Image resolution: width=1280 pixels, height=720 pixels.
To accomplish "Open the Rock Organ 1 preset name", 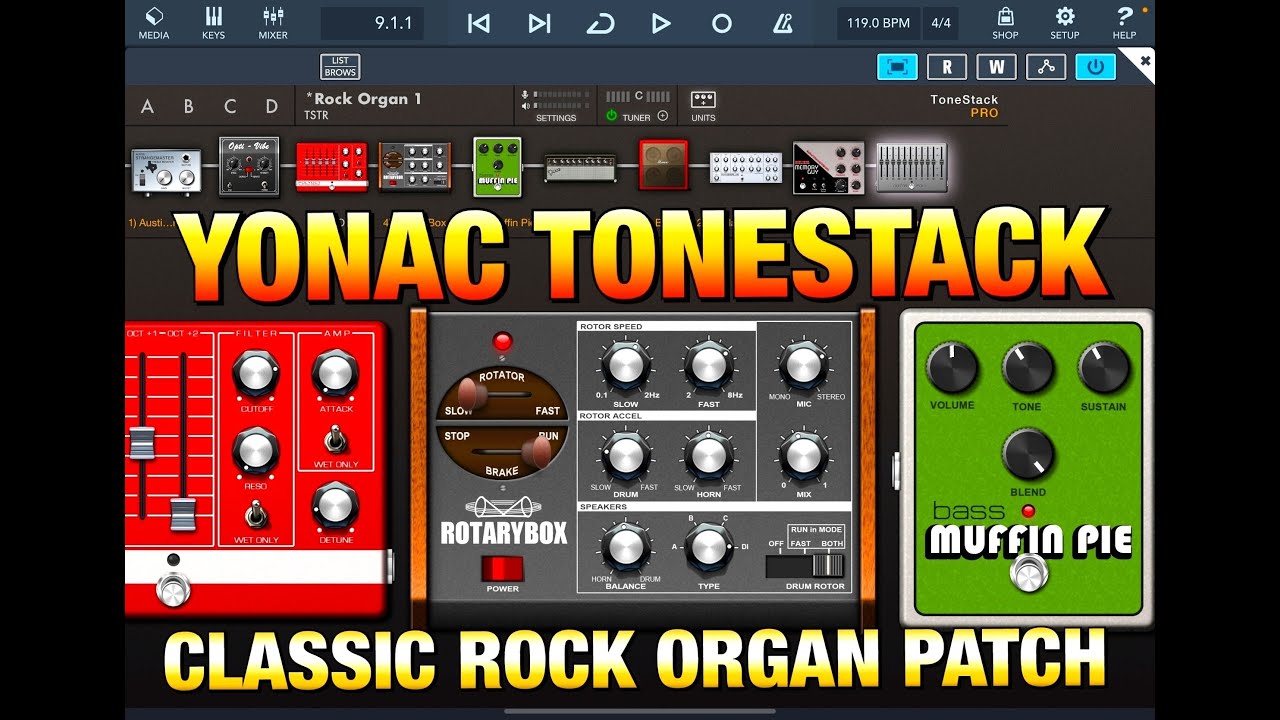I will coord(363,99).
